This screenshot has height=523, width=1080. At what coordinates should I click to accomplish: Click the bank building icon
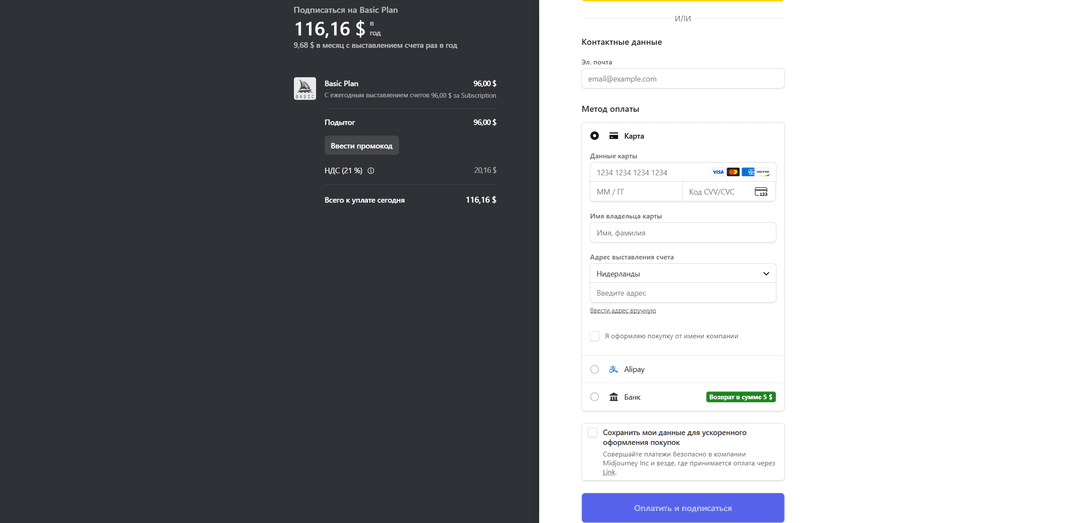pos(614,397)
